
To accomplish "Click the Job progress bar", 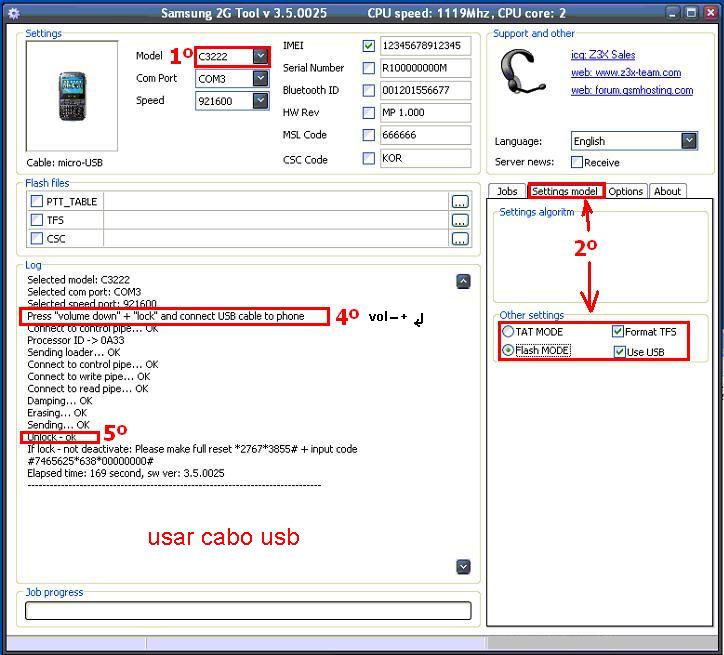I will point(248,610).
